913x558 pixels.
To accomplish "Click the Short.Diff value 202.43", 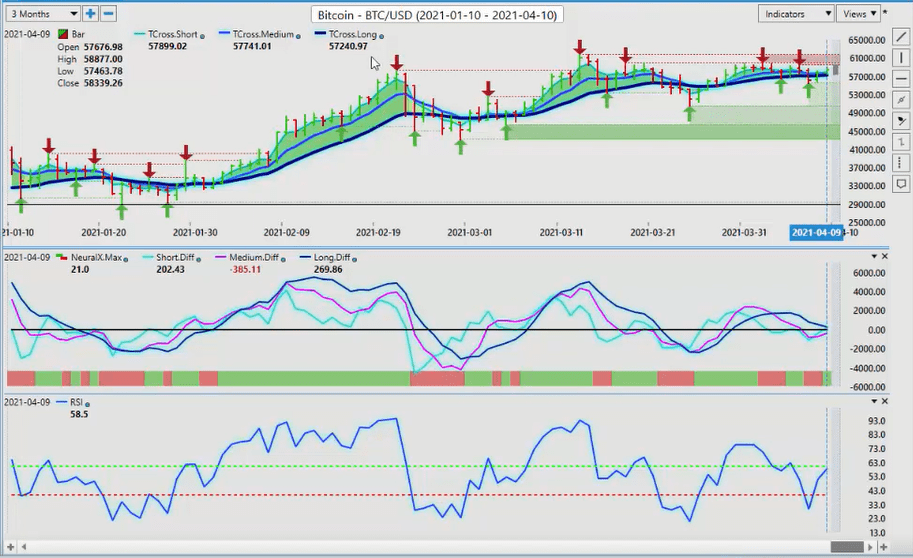I will [x=170, y=270].
